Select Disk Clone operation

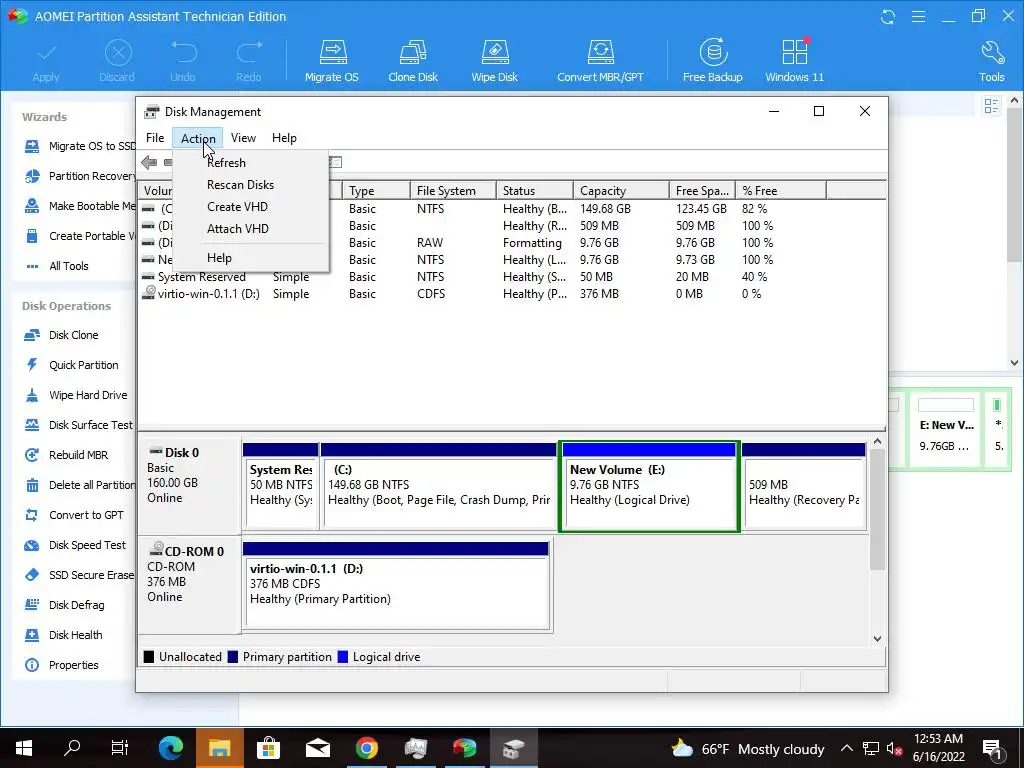61,335
